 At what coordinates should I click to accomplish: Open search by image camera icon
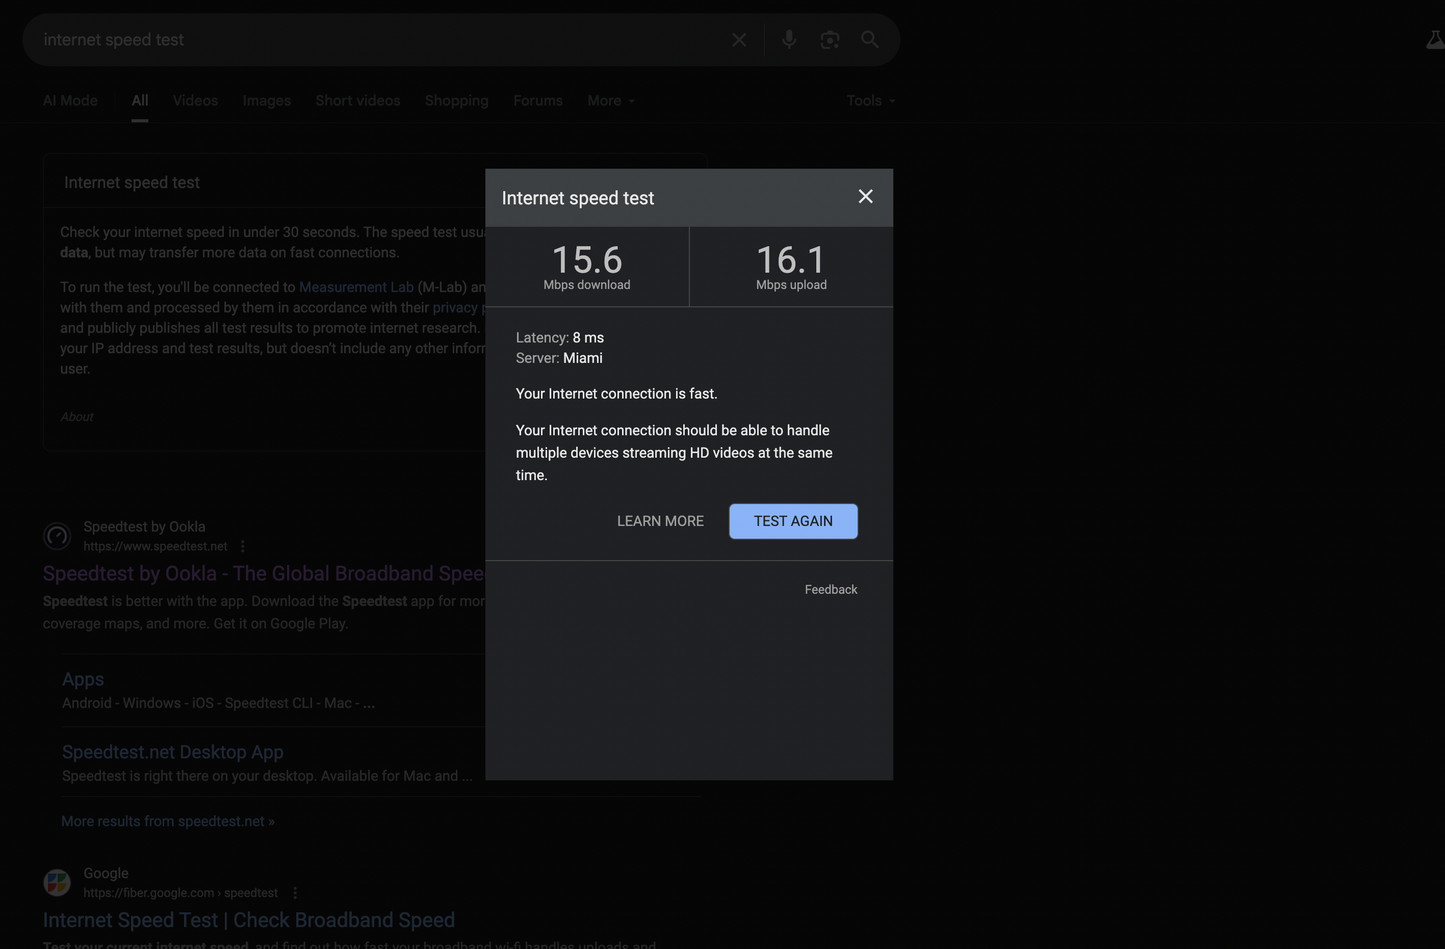coord(829,40)
